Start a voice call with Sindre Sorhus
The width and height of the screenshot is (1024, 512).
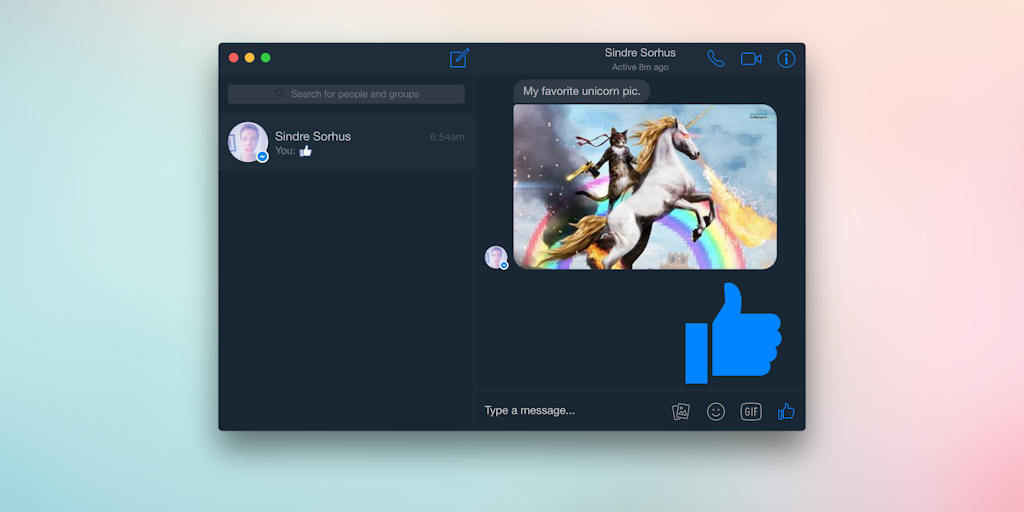716,59
